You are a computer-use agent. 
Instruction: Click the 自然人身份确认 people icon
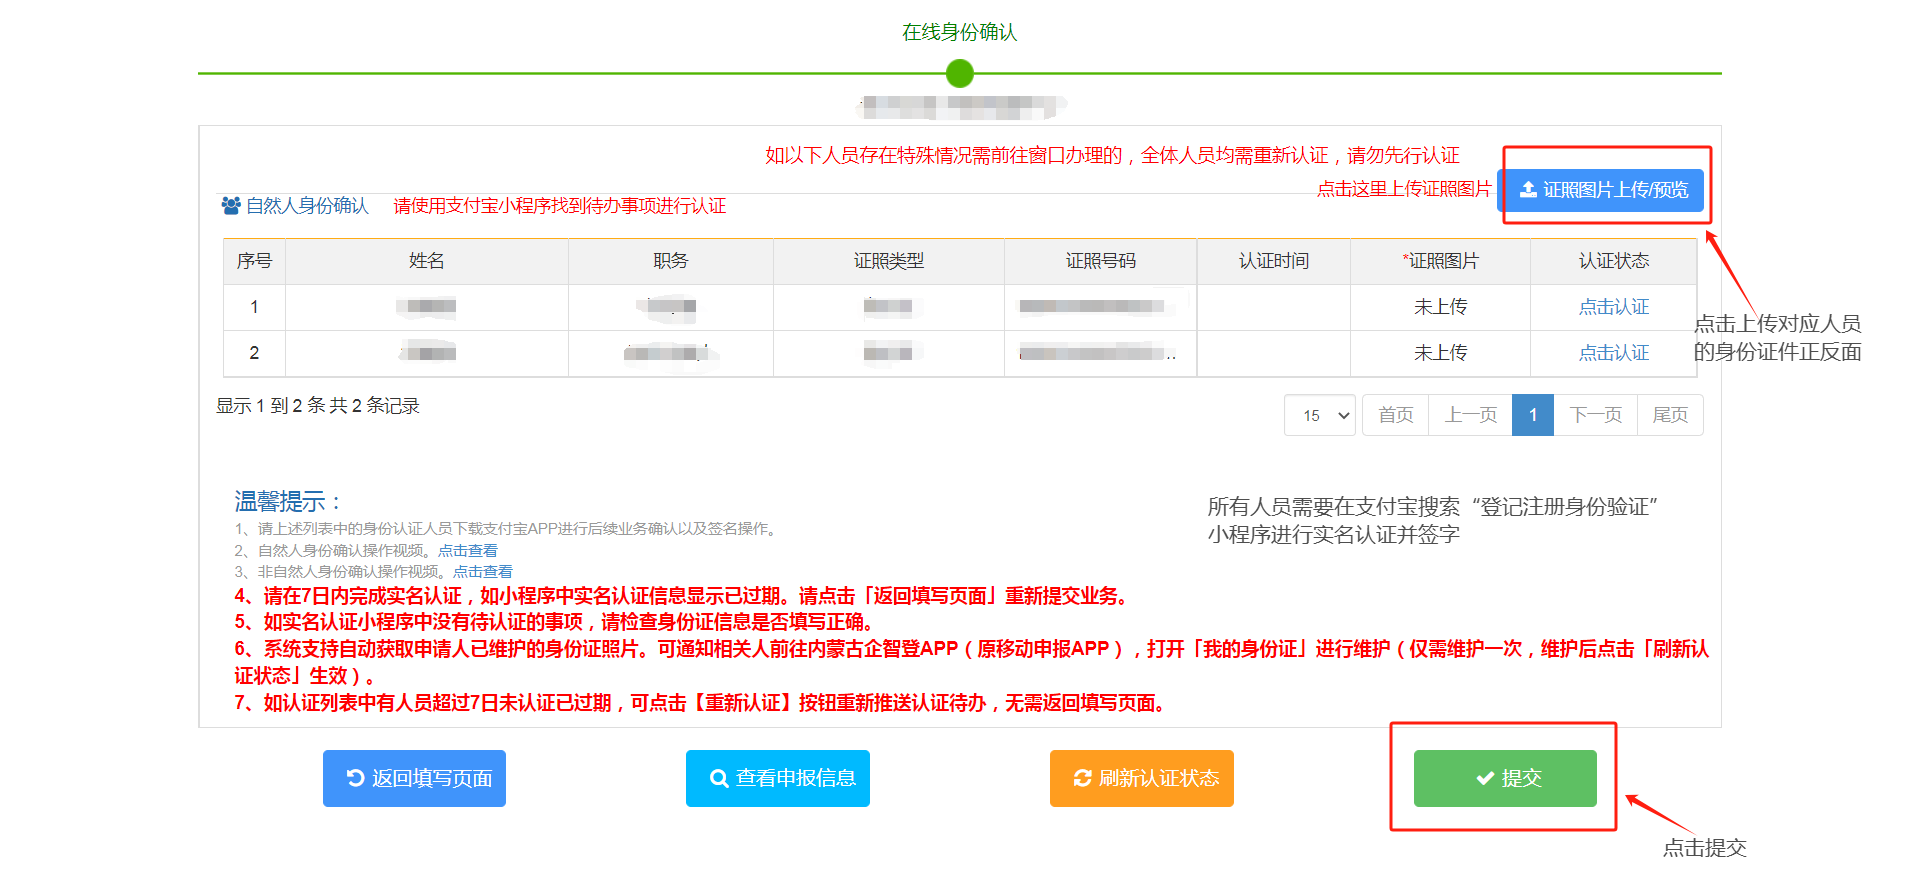[231, 206]
